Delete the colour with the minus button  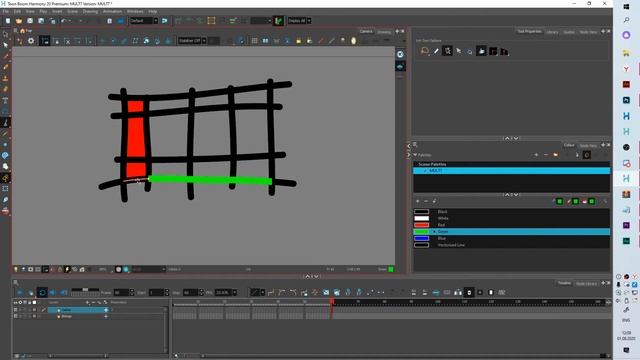pos(426,201)
